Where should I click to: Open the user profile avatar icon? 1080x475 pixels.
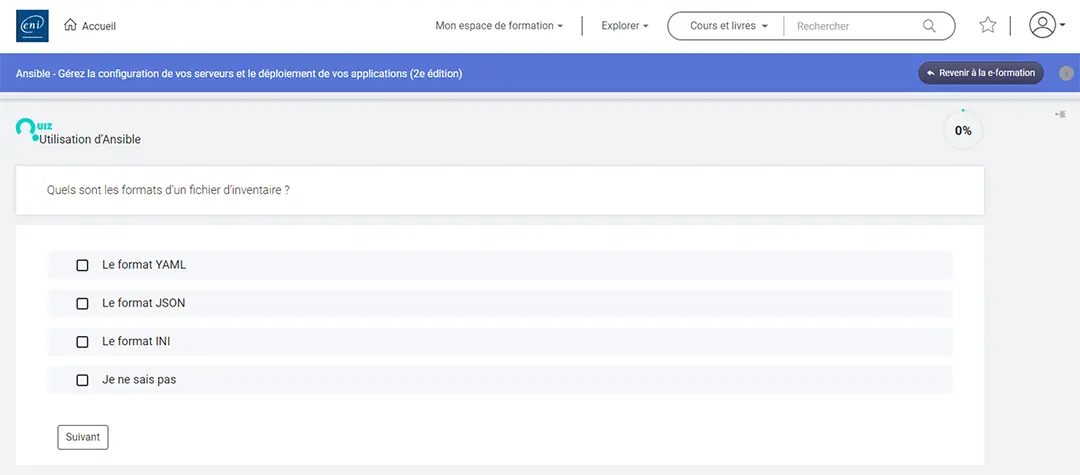(1042, 26)
